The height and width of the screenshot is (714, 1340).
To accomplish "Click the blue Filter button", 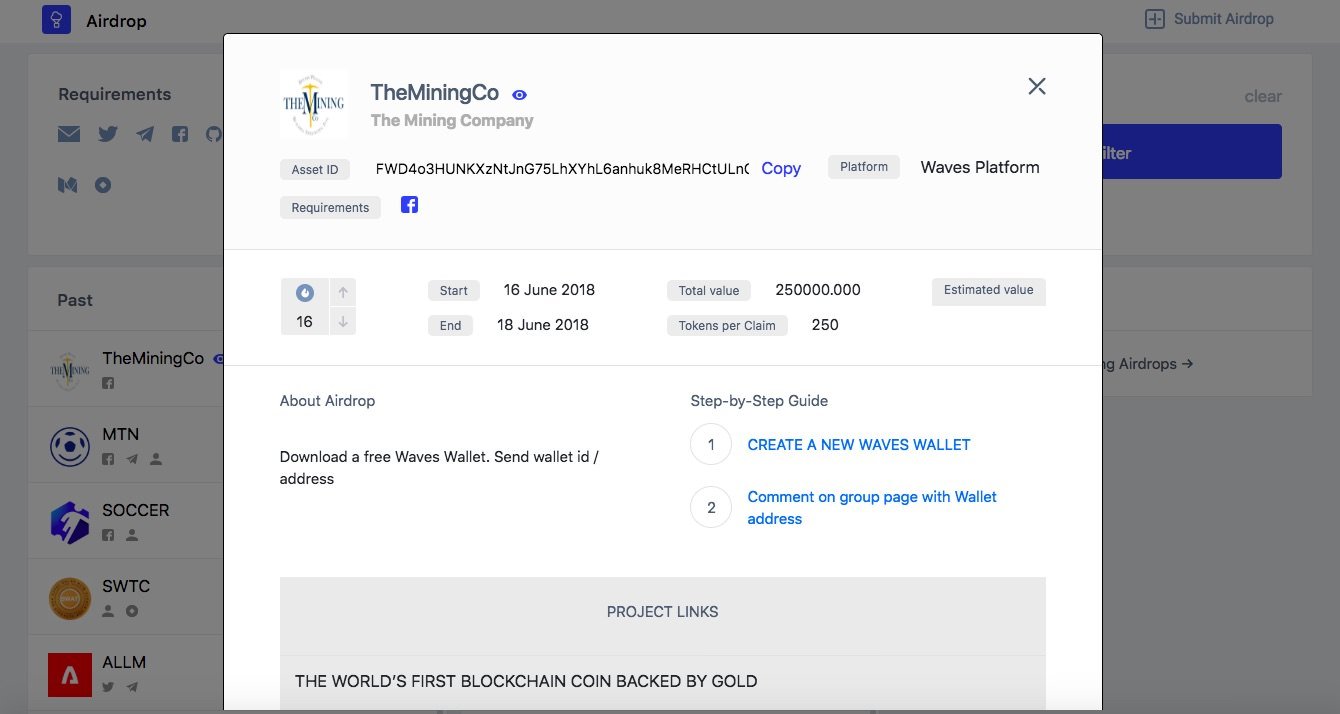I will [x=1192, y=152].
